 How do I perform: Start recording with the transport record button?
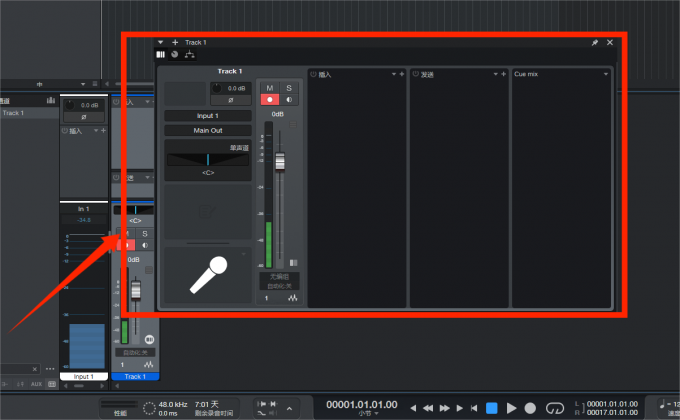point(530,408)
